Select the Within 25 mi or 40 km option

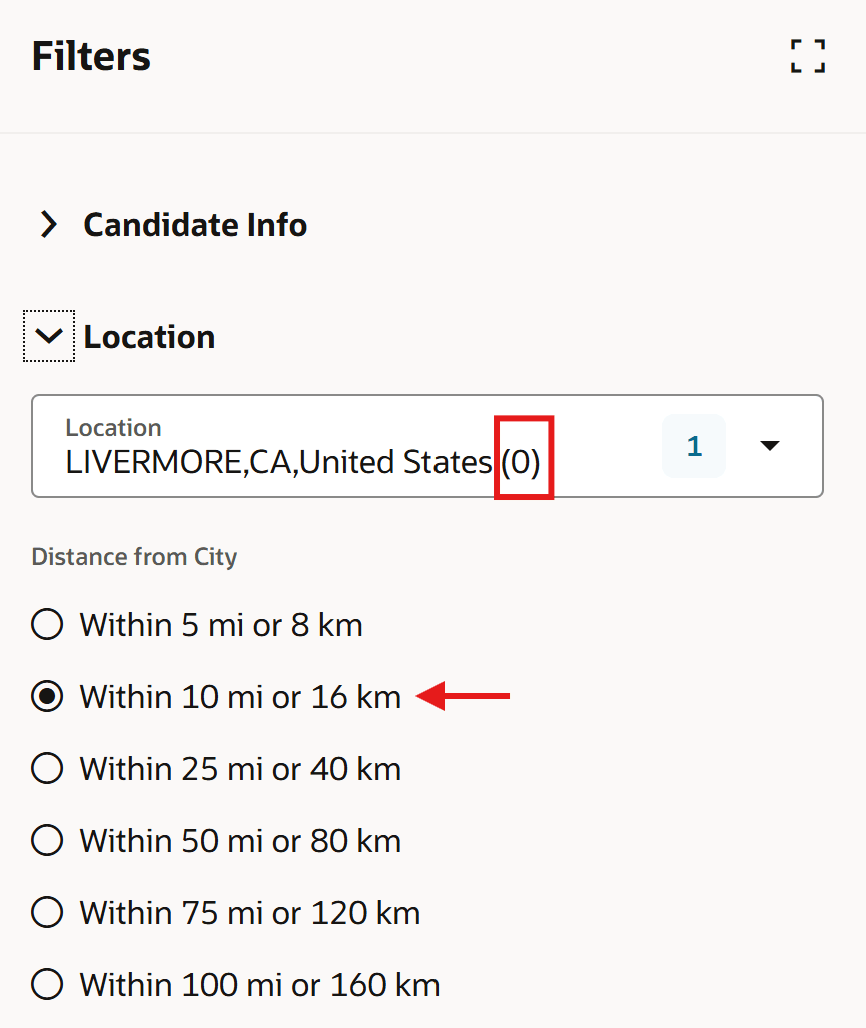[x=46, y=768]
